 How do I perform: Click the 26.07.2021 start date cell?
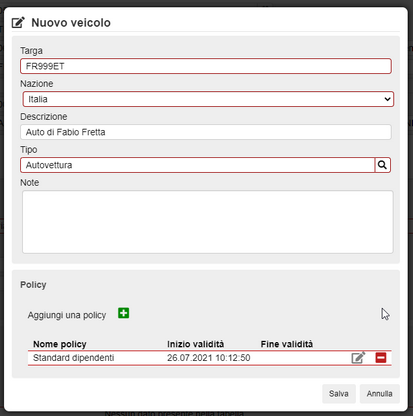209,358
